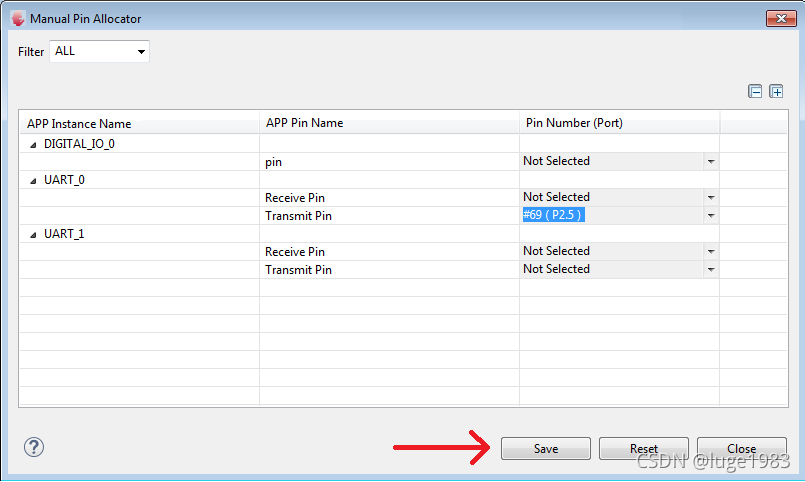This screenshot has height=482, width=805.
Task: Click the Close button at bottom
Action: (x=741, y=449)
